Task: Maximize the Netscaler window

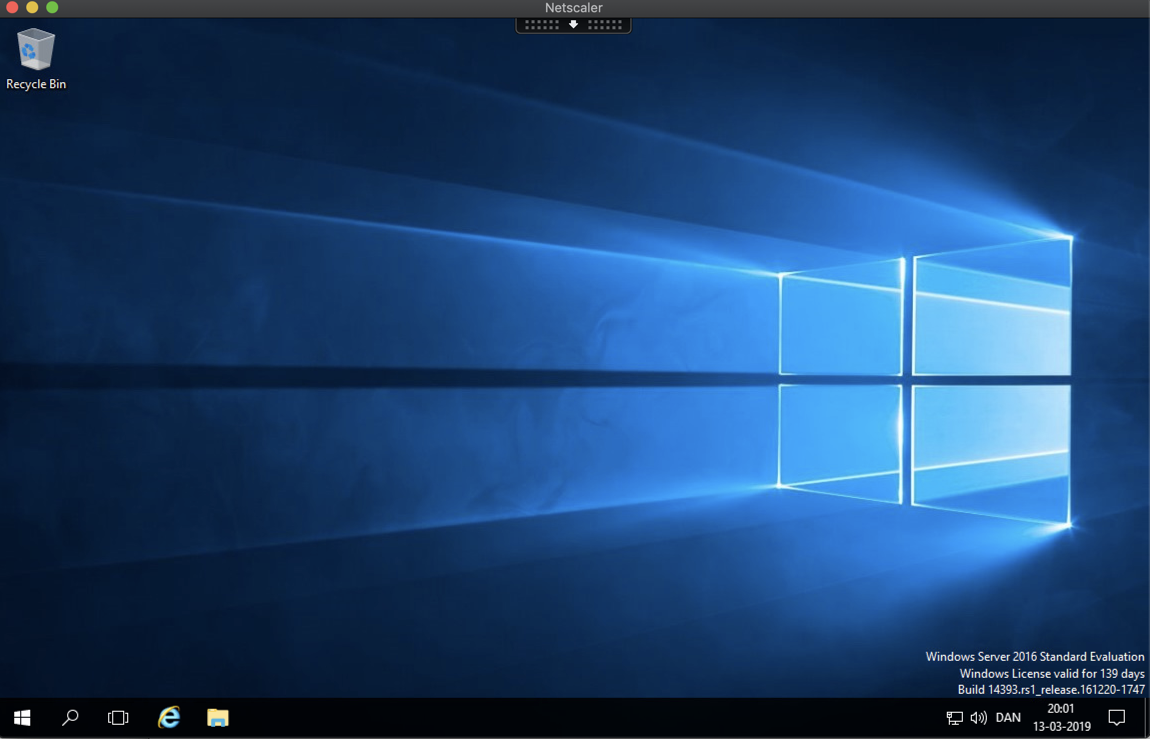Action: point(52,7)
